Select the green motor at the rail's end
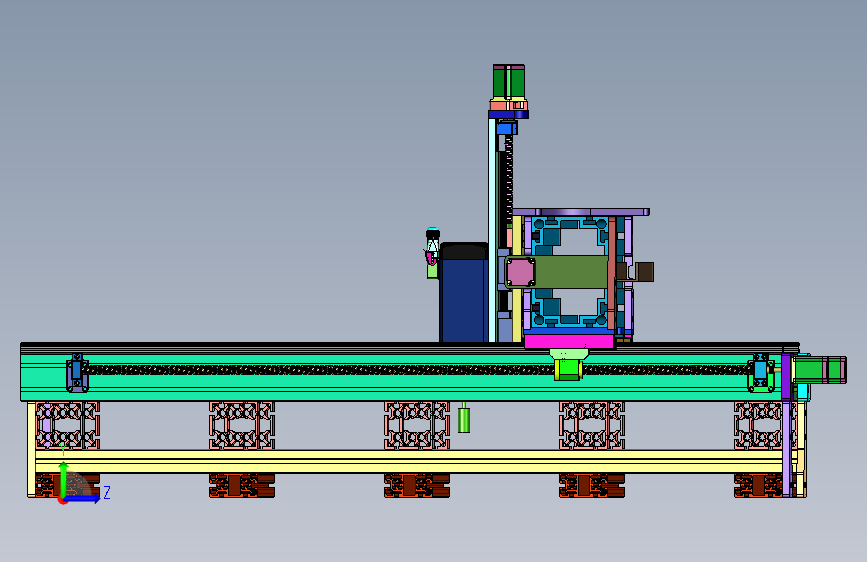 (820, 370)
